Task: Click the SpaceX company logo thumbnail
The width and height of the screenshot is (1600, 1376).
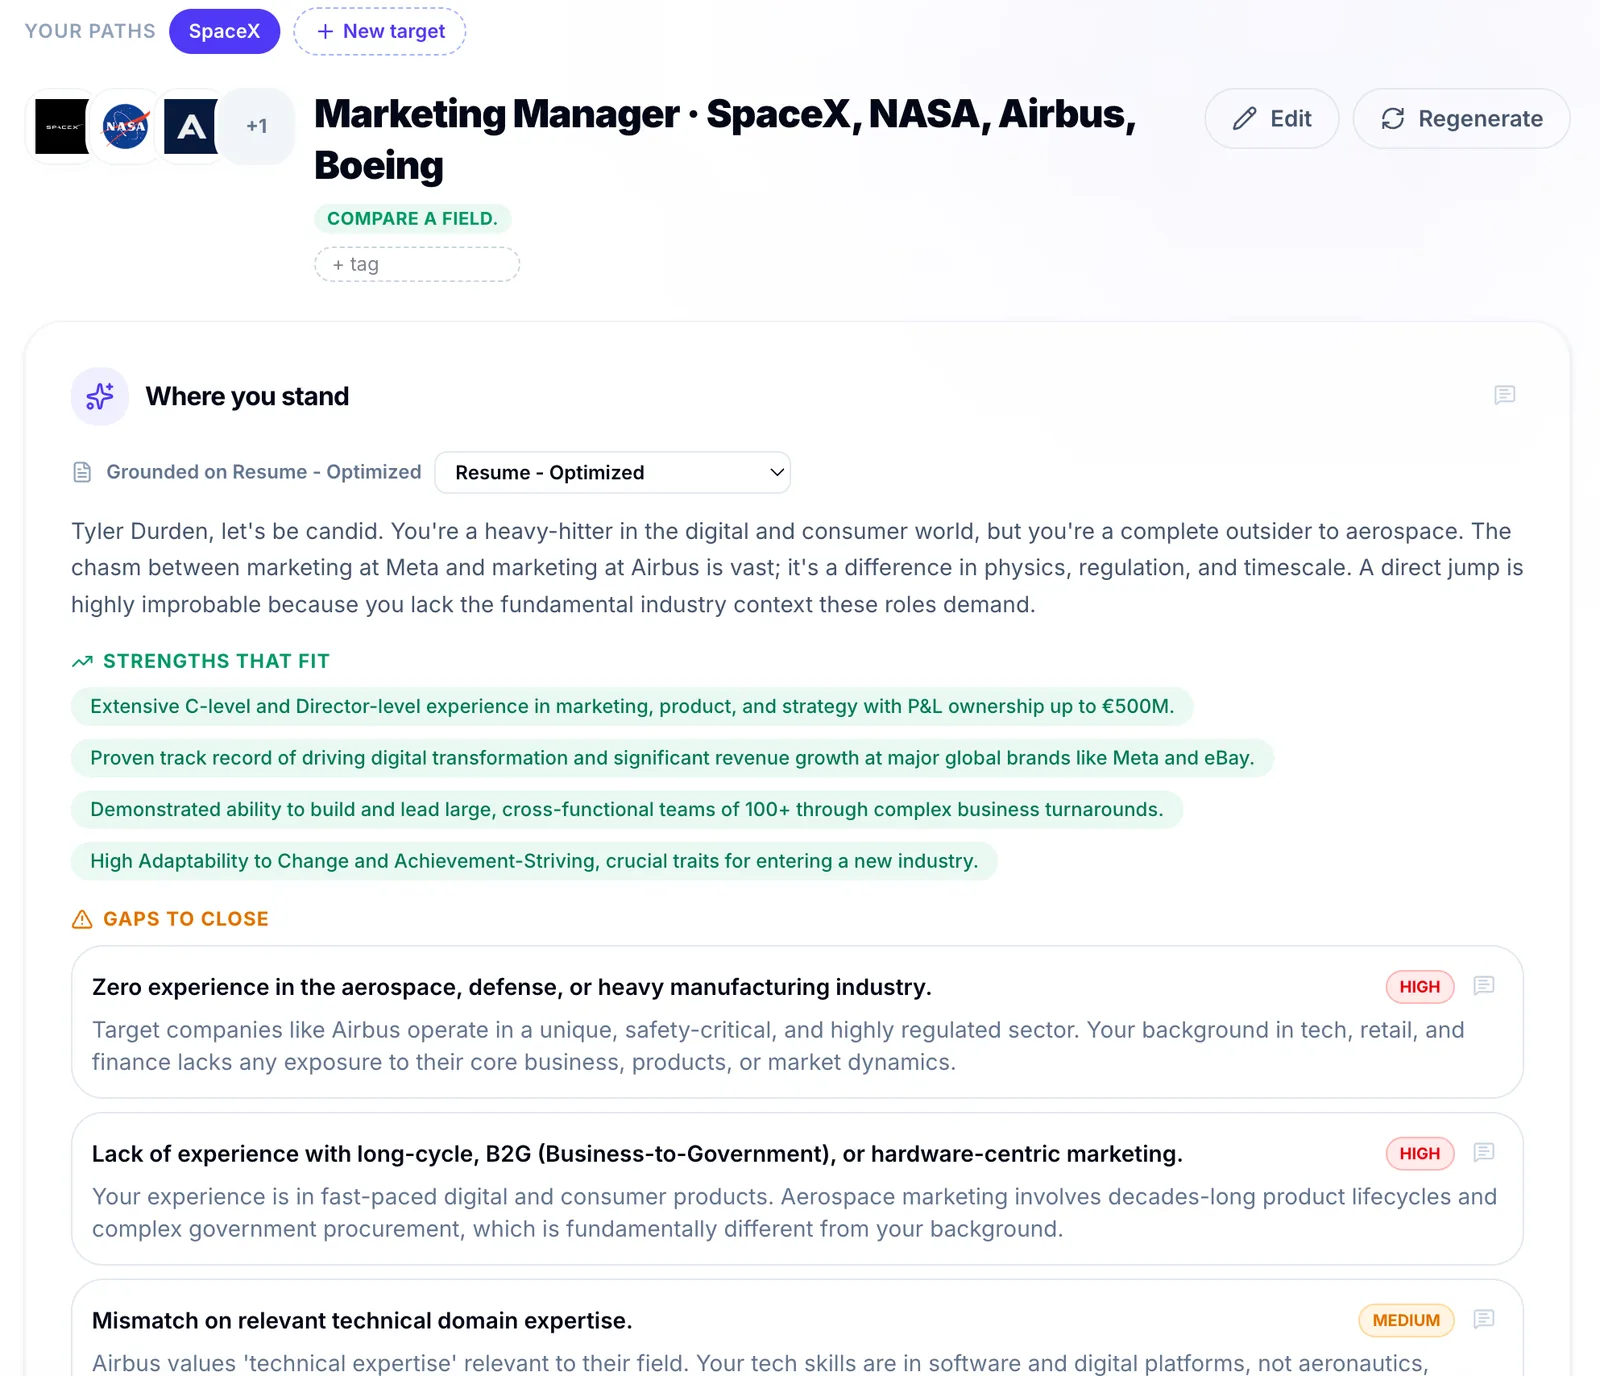Action: tap(62, 127)
